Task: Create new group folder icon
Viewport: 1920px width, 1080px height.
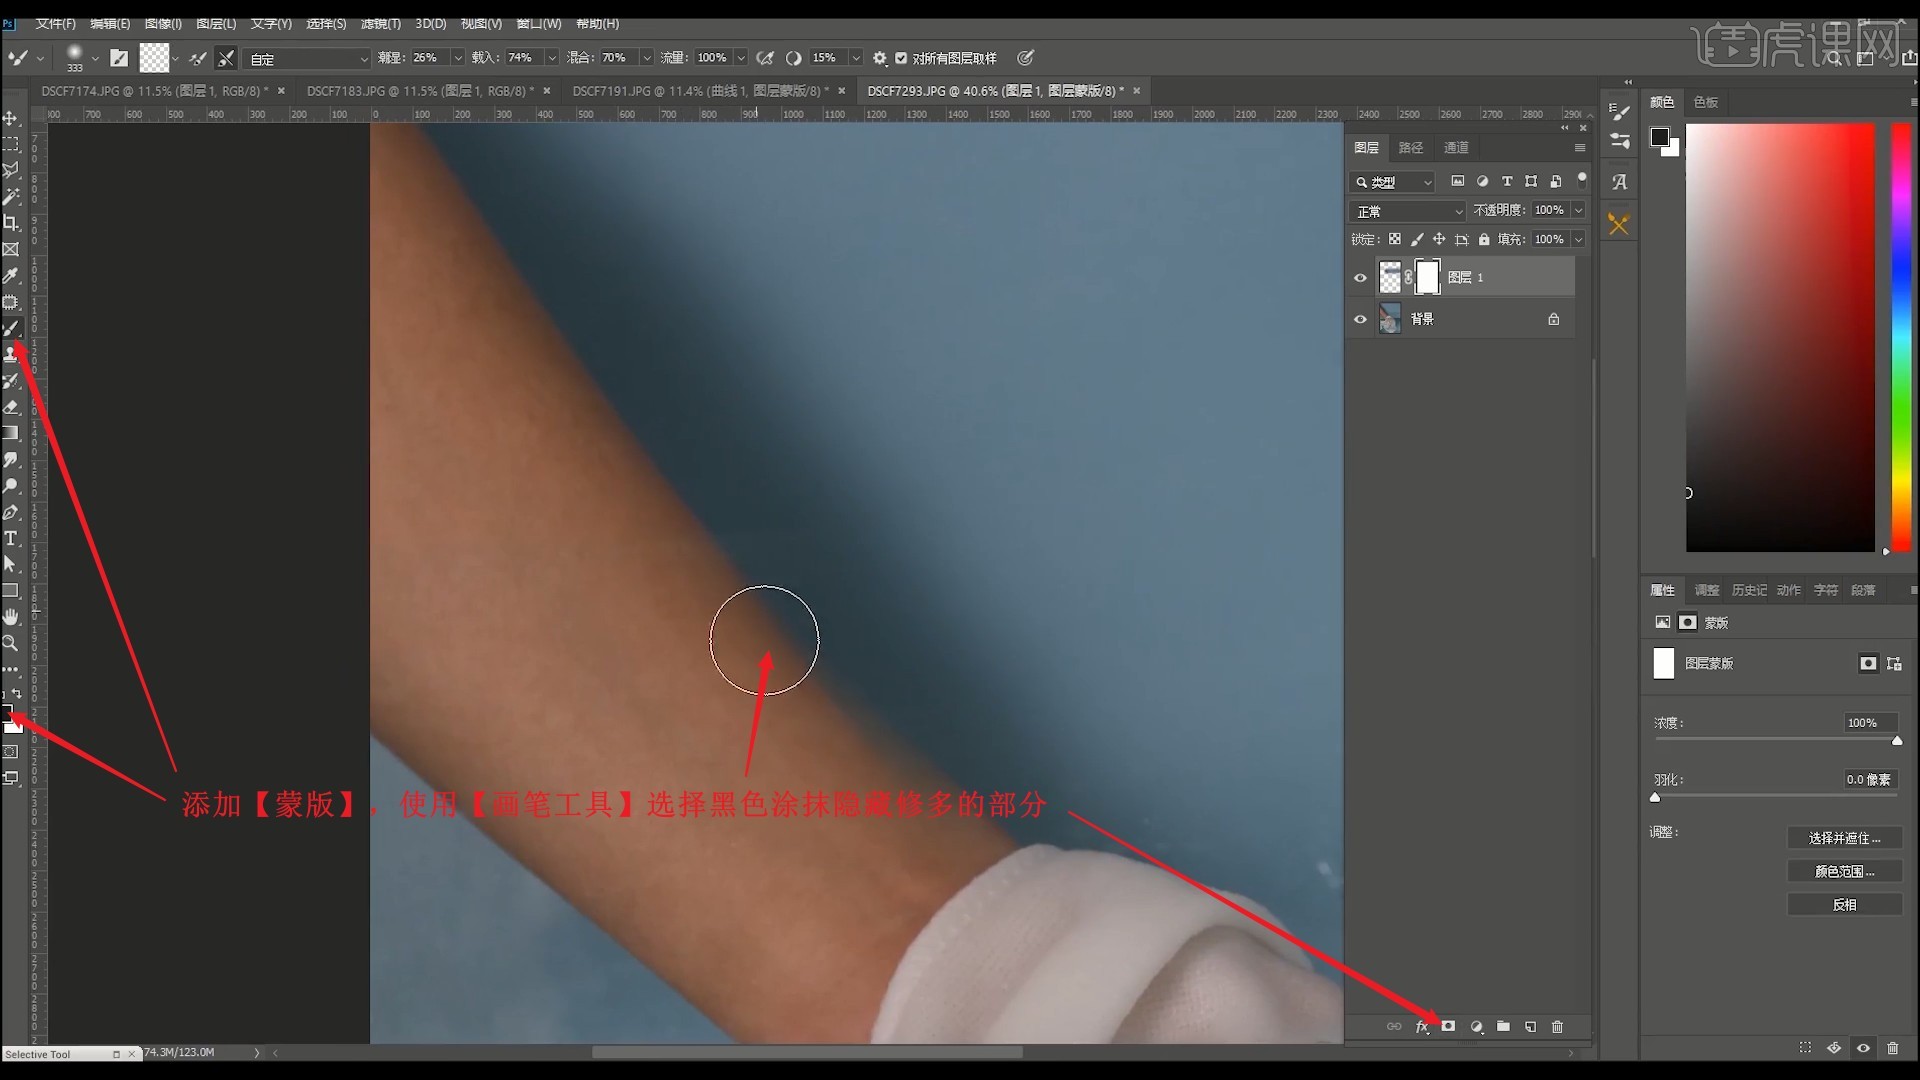Action: tap(1503, 1027)
